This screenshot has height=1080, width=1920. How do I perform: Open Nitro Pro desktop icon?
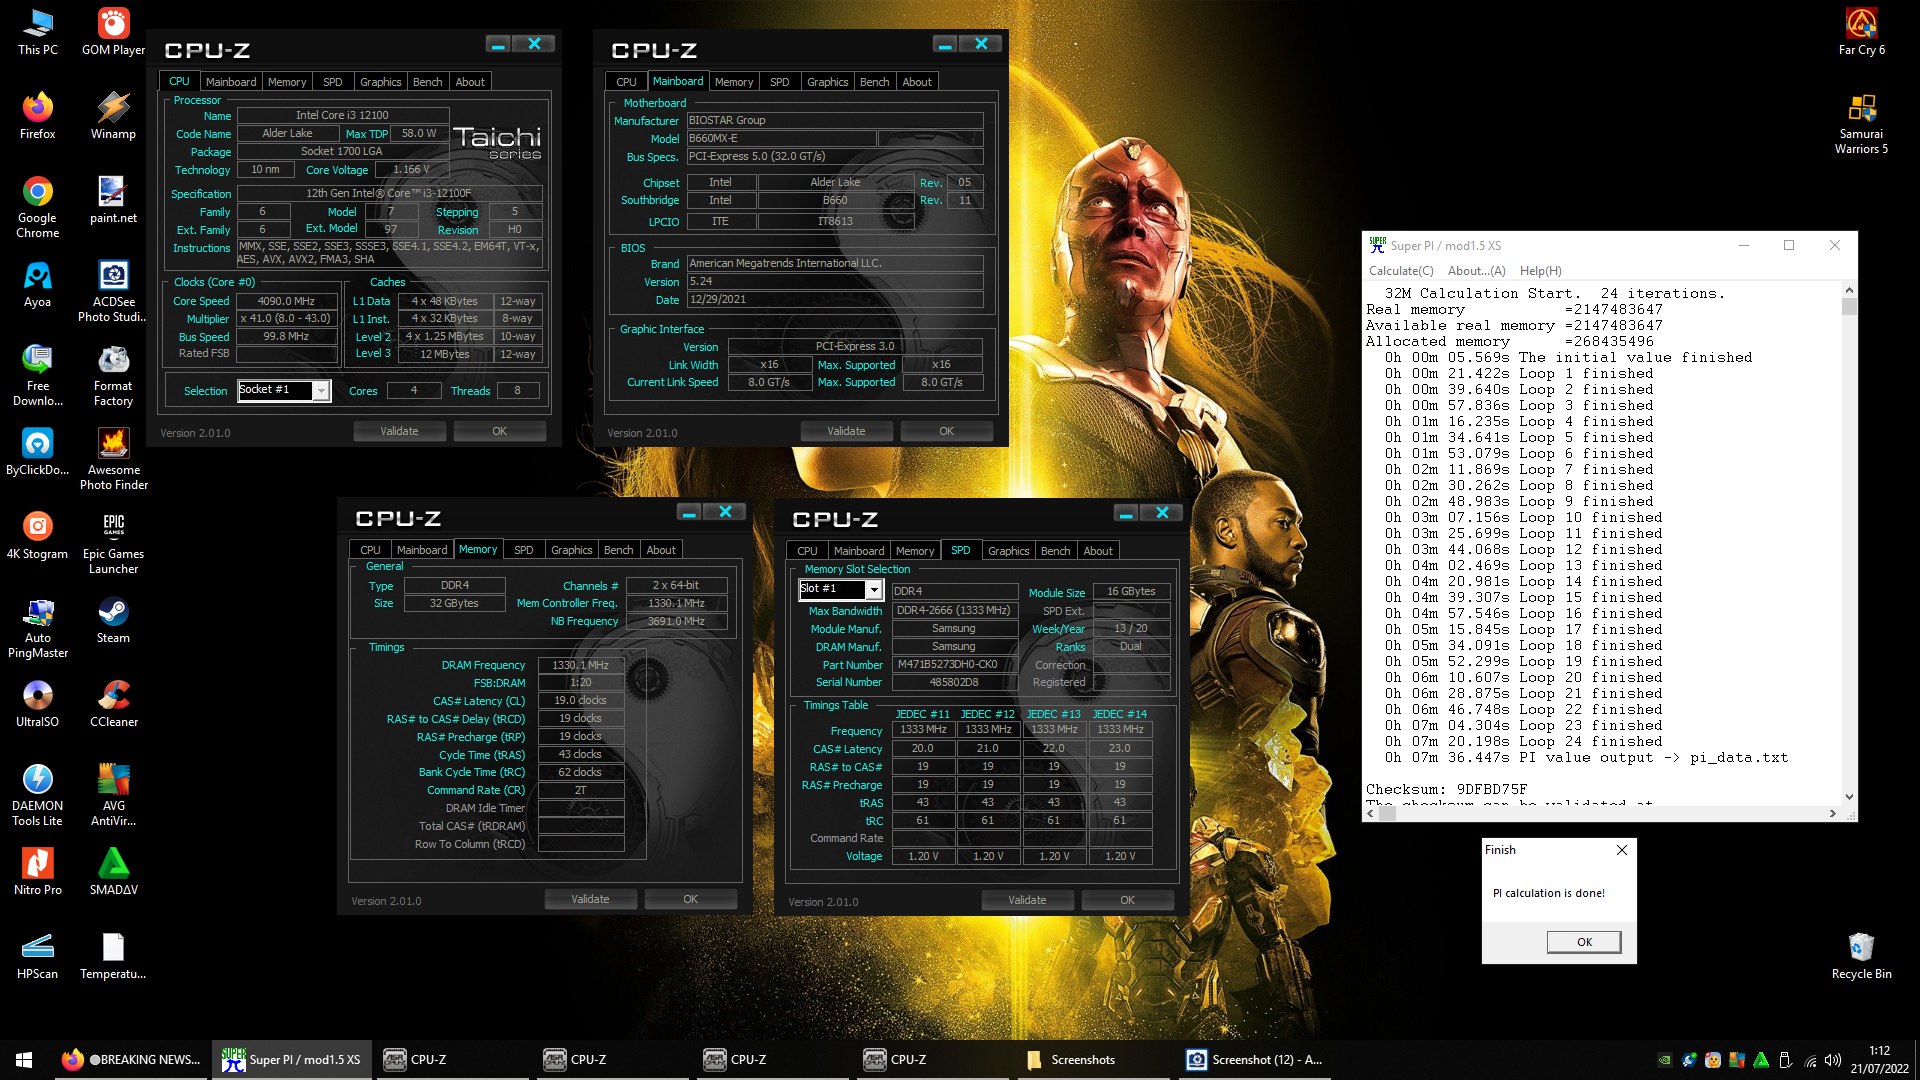38,872
